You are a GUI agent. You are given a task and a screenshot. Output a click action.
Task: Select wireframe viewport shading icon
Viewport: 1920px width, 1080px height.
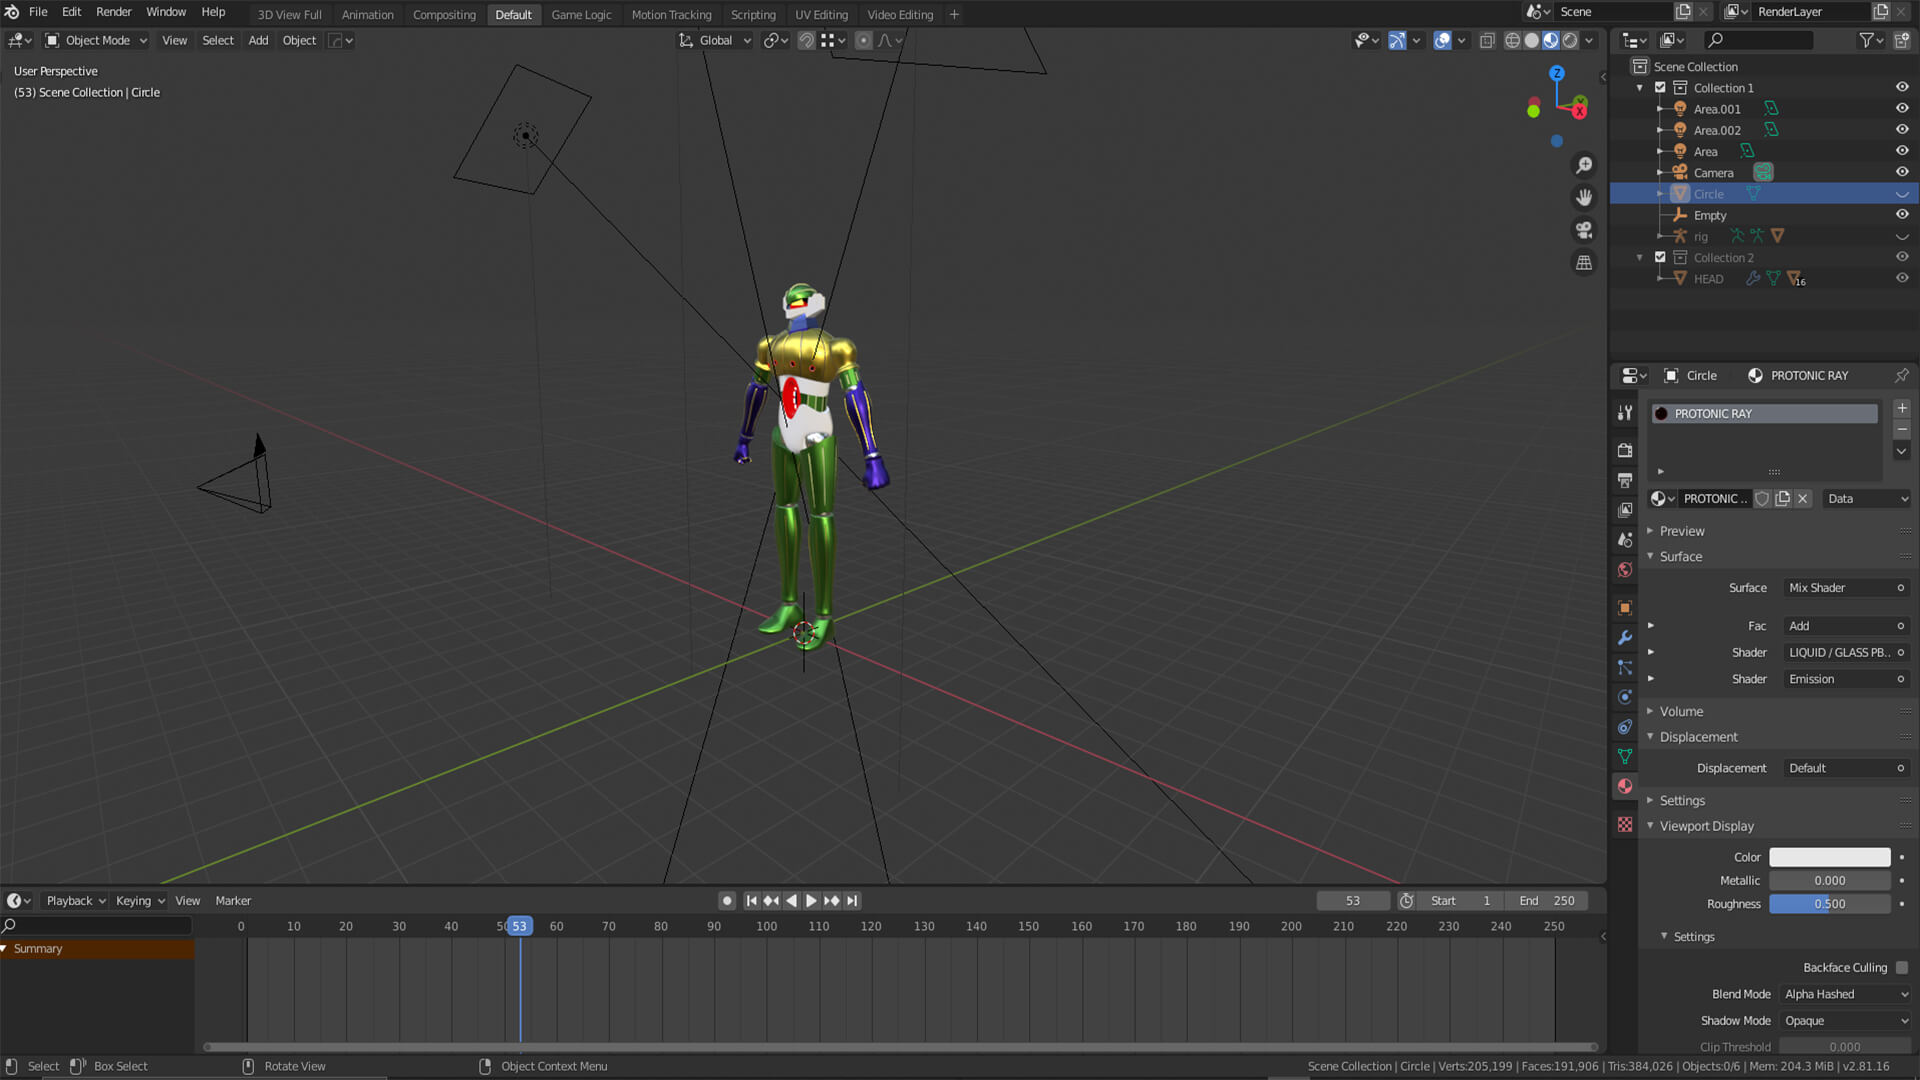1512,40
